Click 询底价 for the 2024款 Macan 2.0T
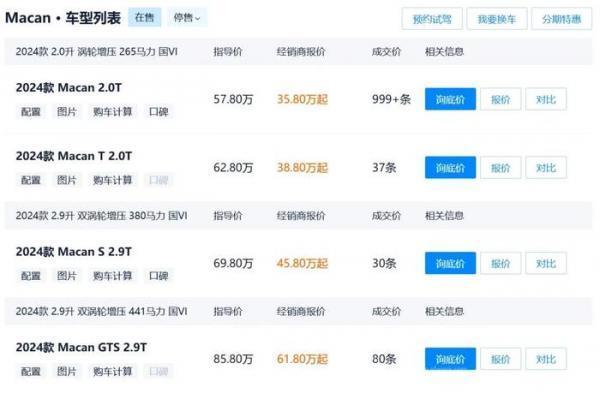The image size is (600, 393). click(450, 99)
